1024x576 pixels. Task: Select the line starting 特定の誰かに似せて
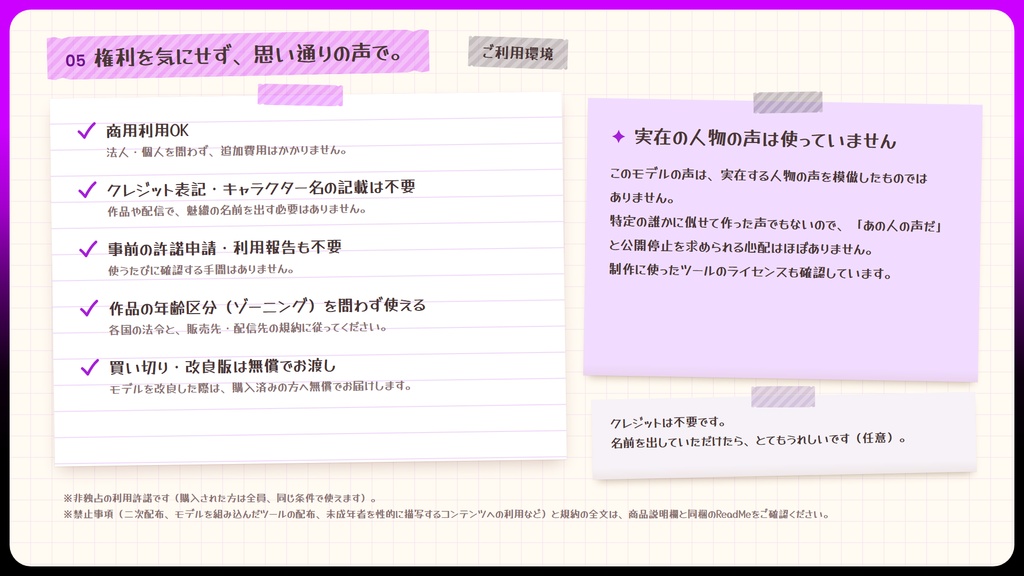pyautogui.click(x=775, y=224)
